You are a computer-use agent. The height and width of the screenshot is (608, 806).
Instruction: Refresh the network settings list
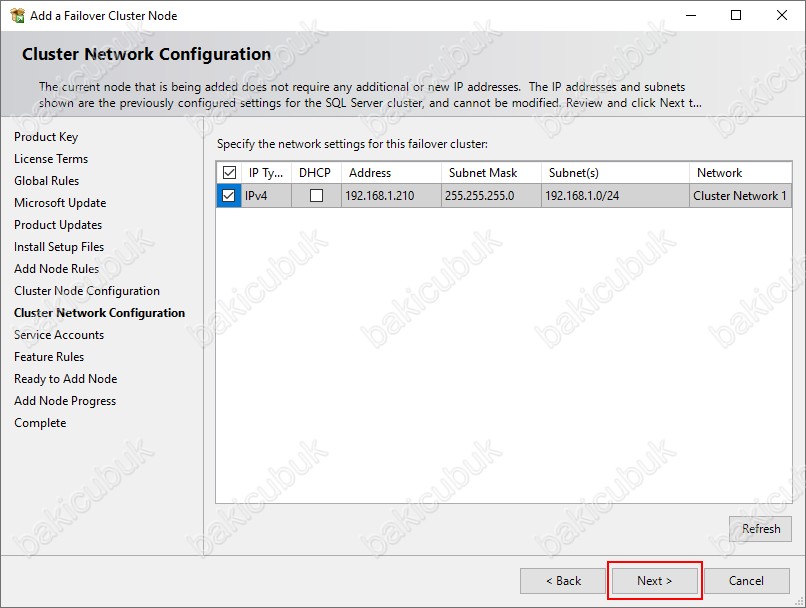tap(760, 528)
